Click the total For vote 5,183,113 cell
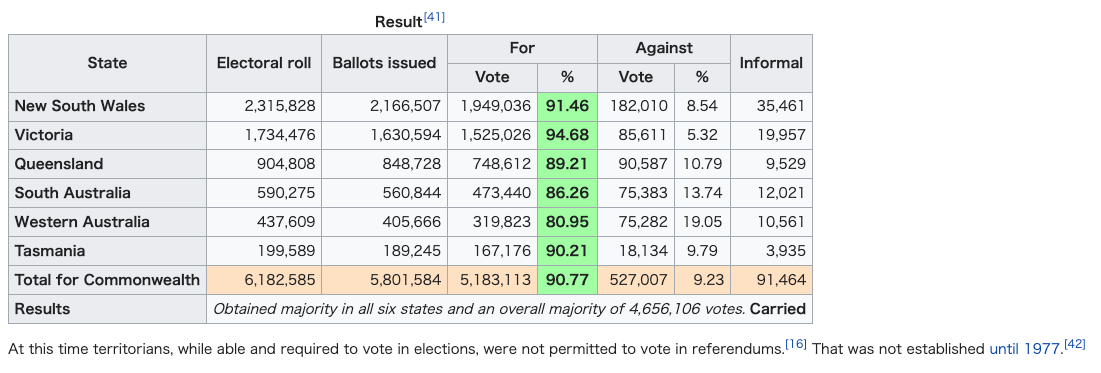Image resolution: width=1101 pixels, height=373 pixels. 492,280
